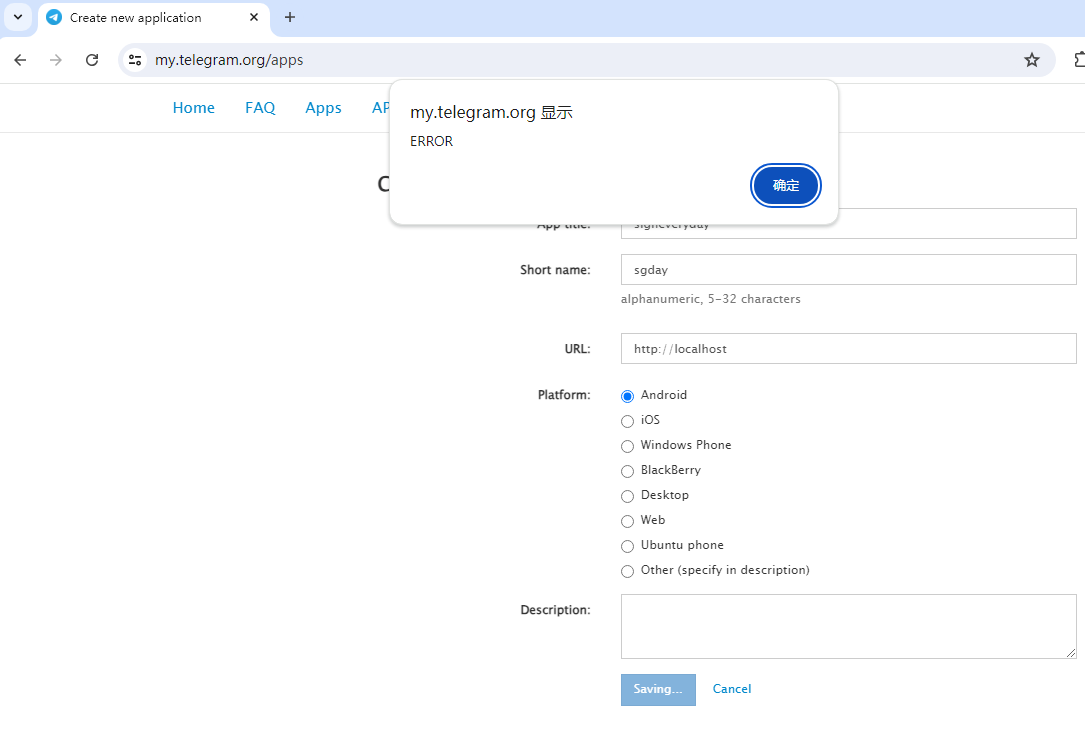
Task: Click the address bar URL my.telegram.org/apps
Action: pyautogui.click(x=229, y=60)
